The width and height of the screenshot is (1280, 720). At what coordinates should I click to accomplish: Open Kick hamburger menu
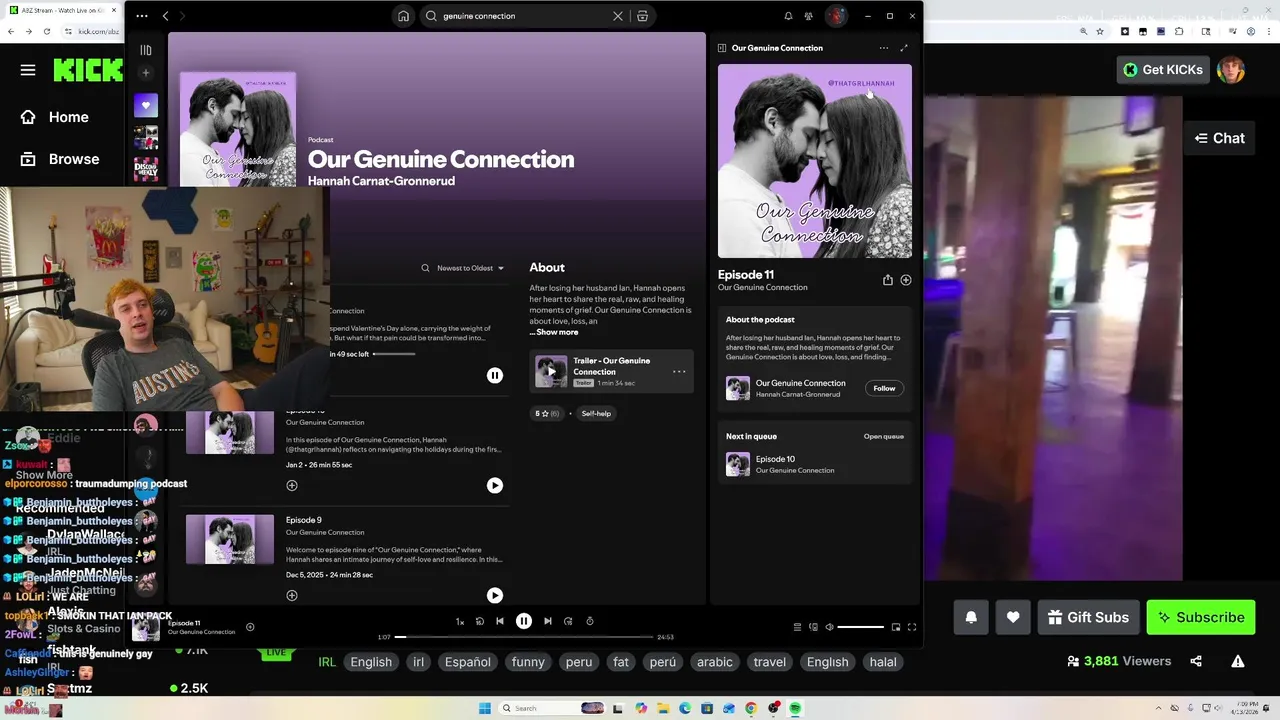[28, 70]
